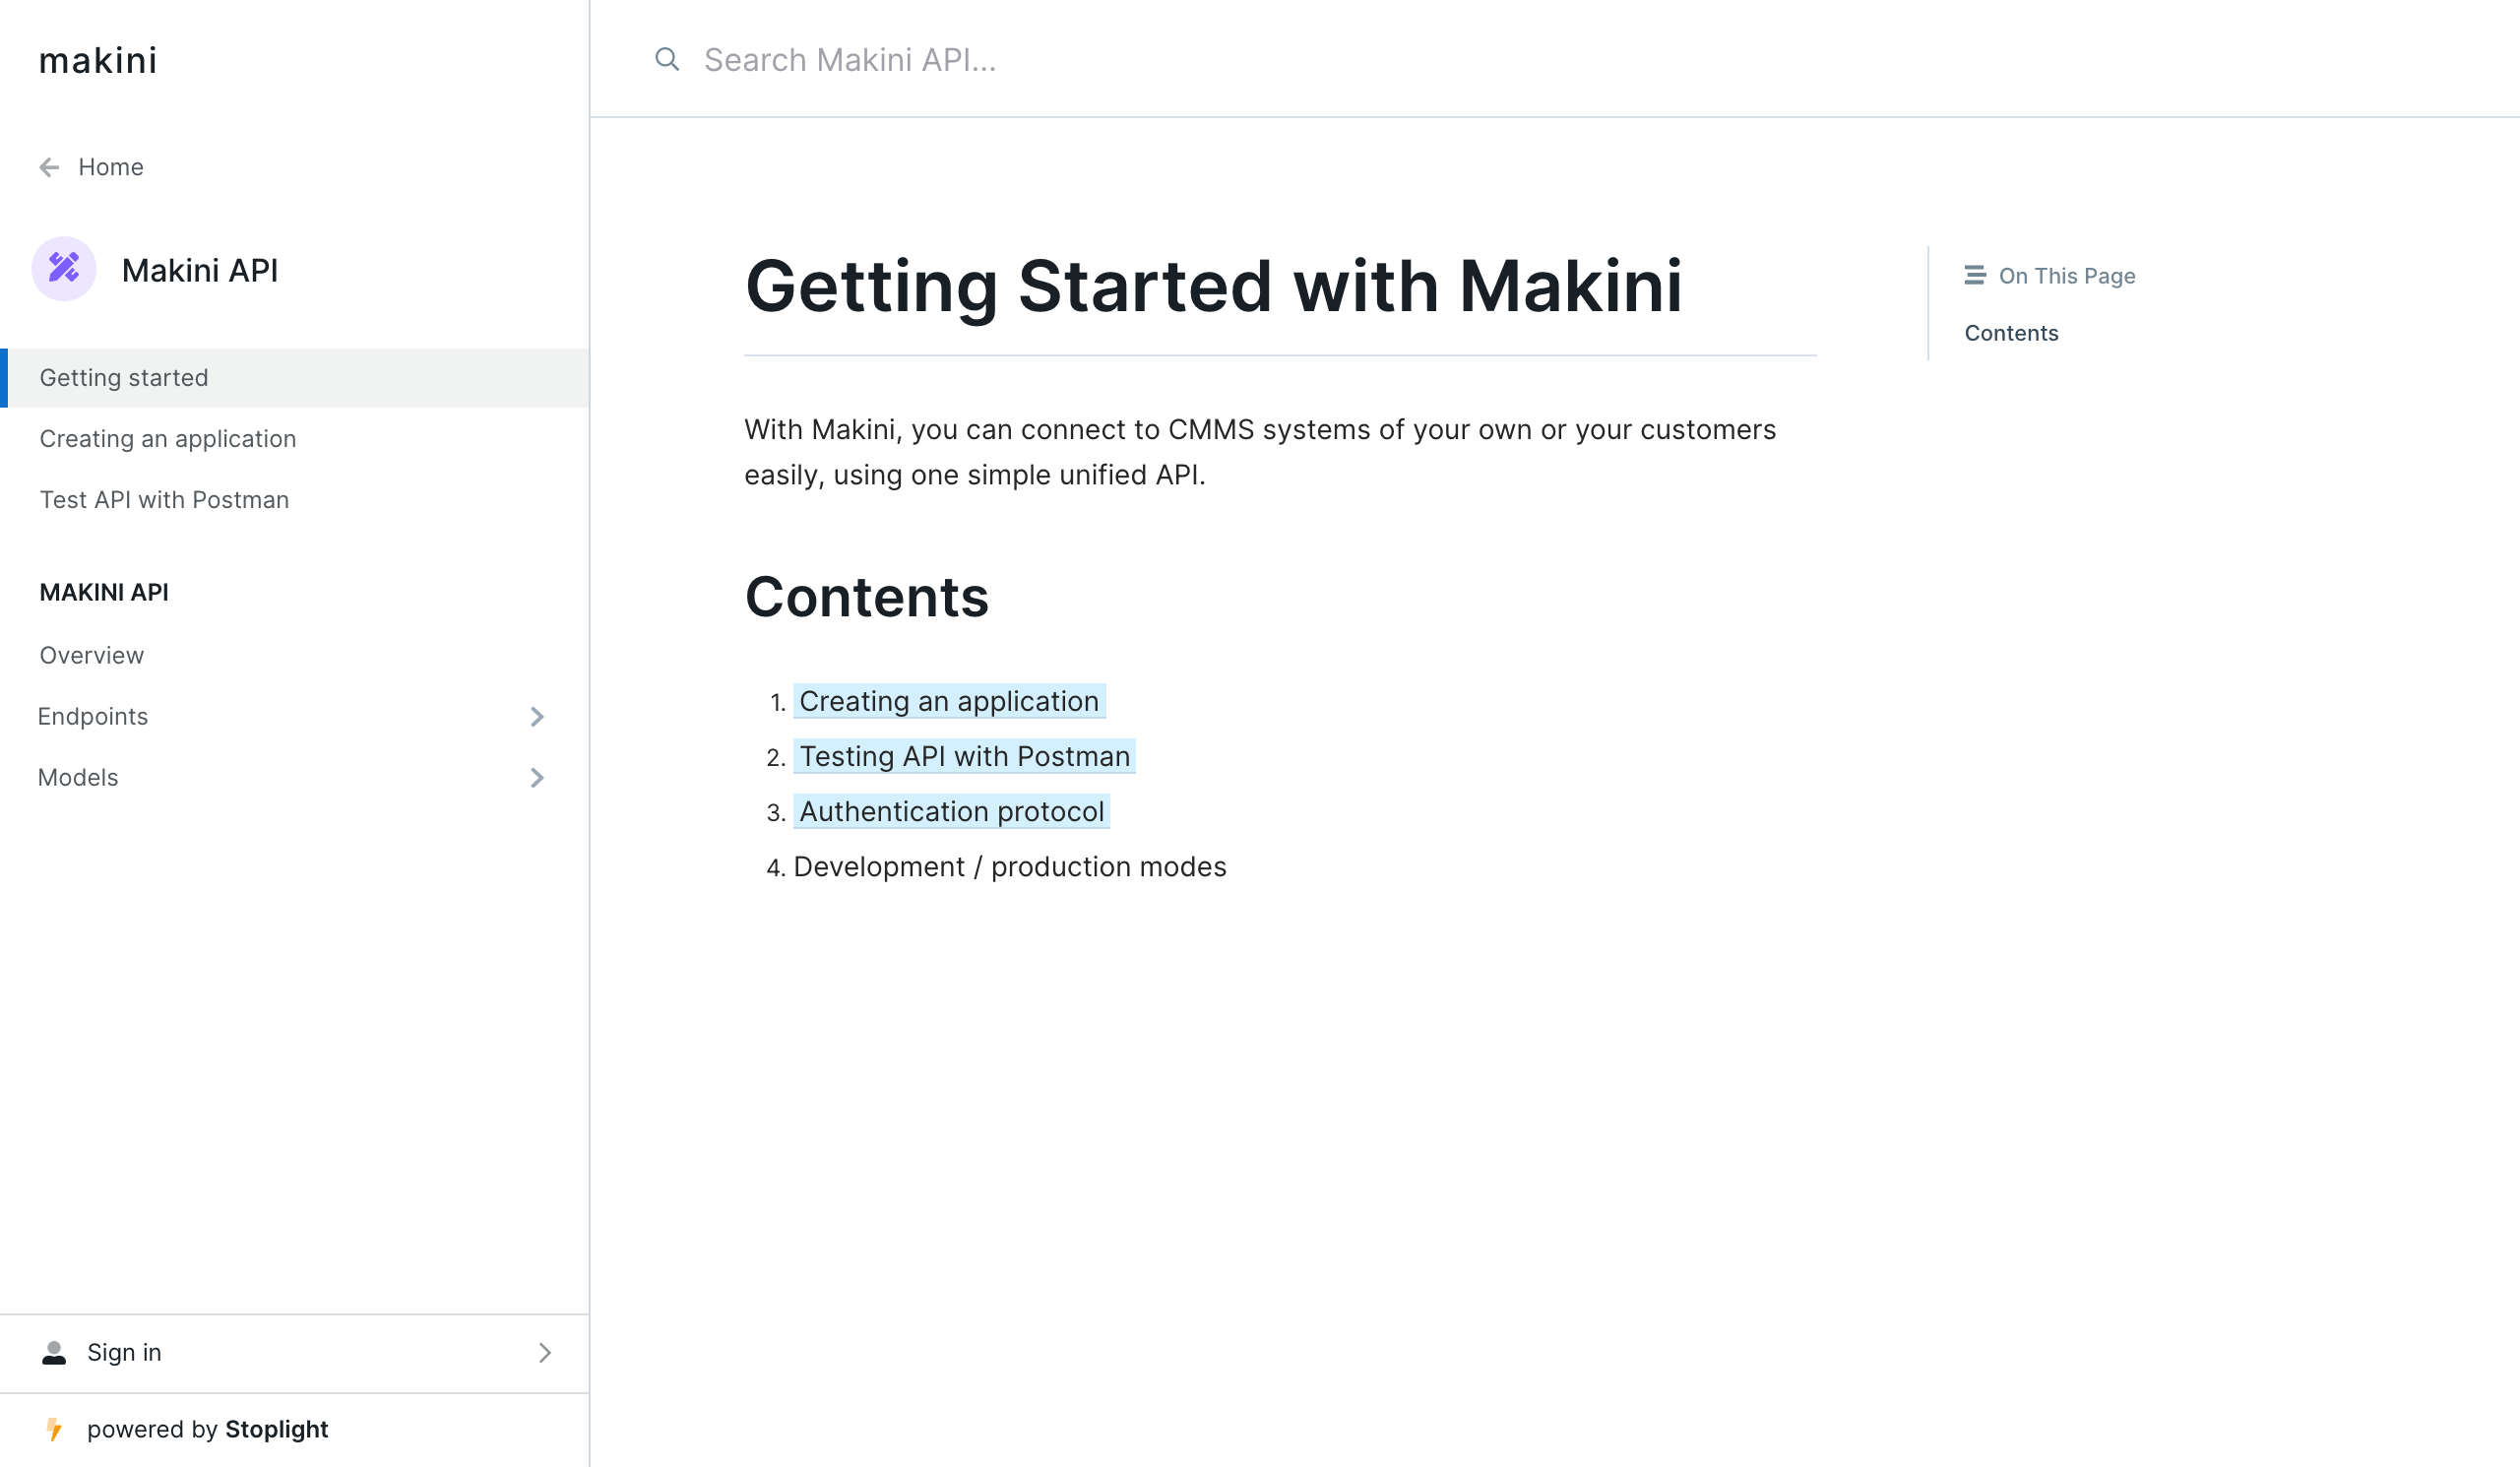
Task: Follow the Creating an application content link
Action: pos(949,701)
